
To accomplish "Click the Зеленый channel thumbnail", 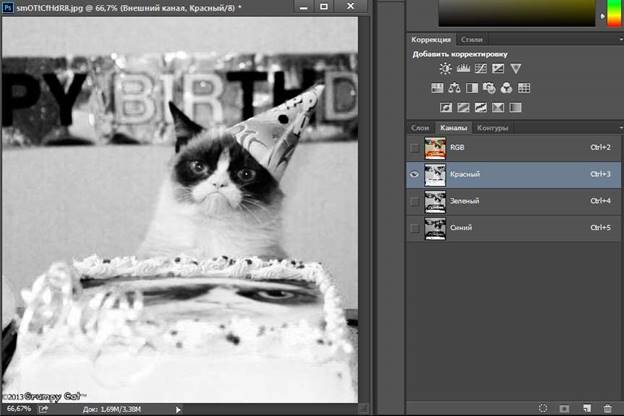I will tap(435, 201).
